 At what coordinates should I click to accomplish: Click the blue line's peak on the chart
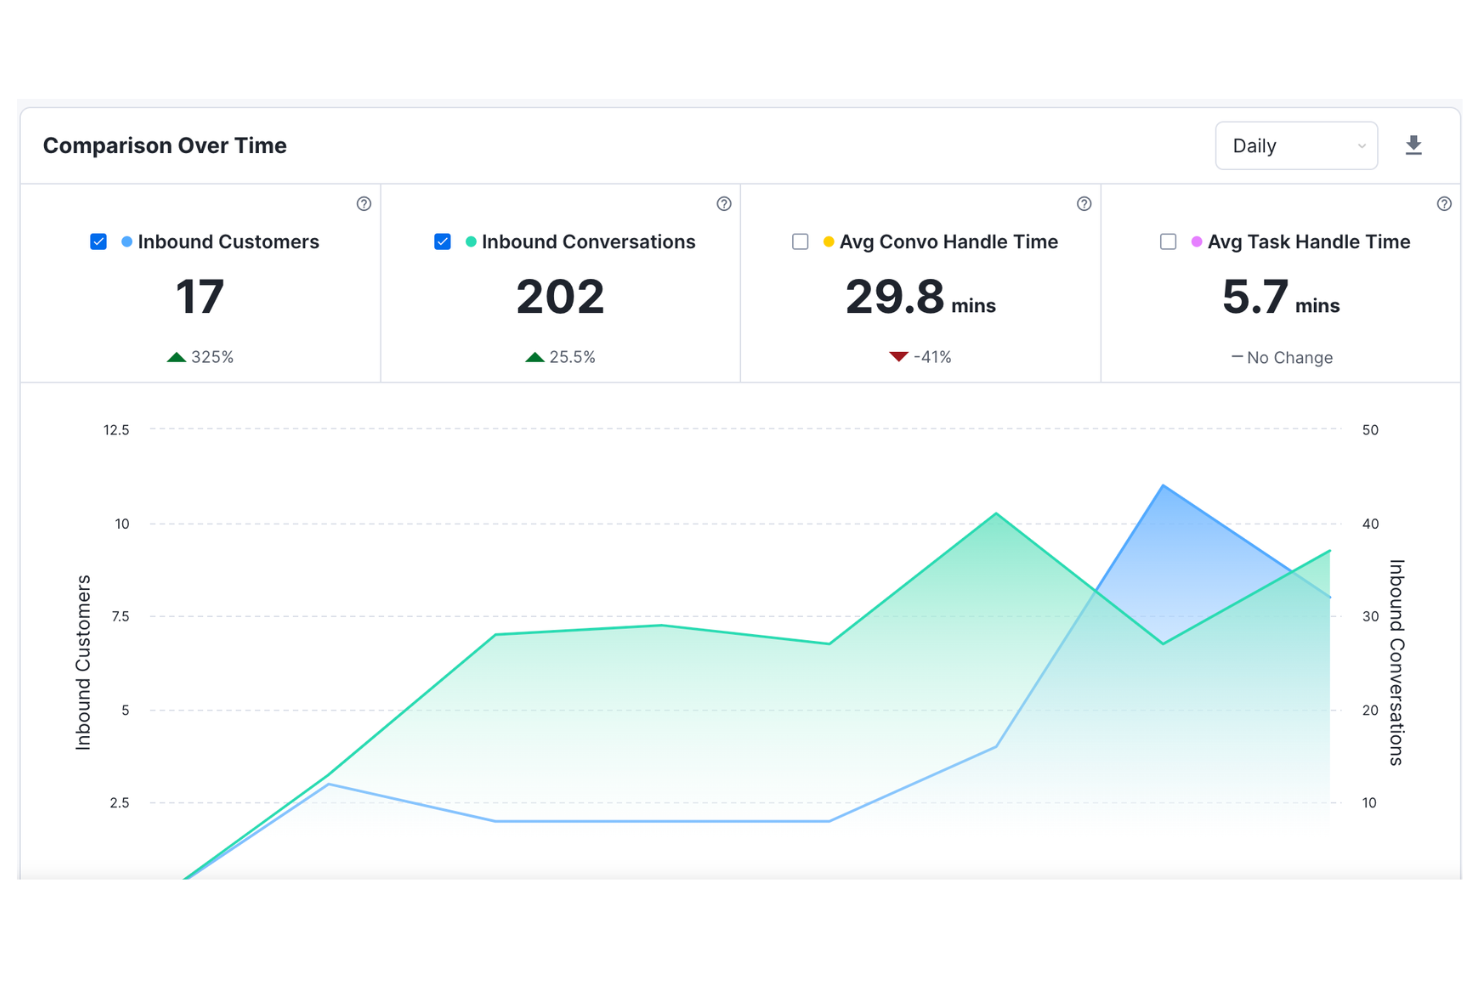click(x=1163, y=485)
